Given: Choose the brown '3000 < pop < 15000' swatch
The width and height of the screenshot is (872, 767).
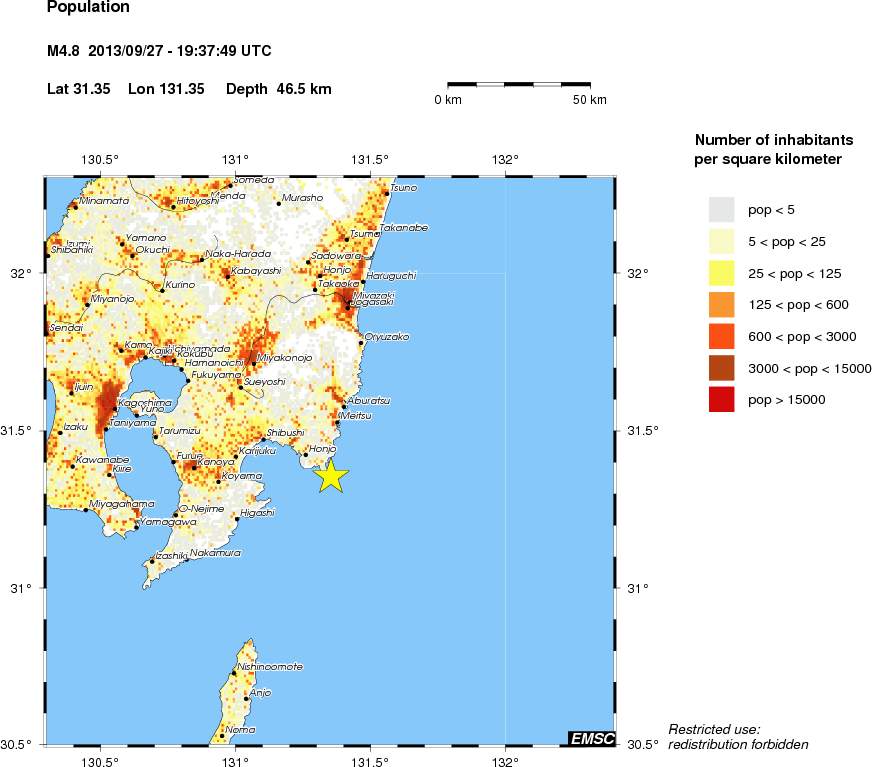Looking at the screenshot, I should point(721,368).
